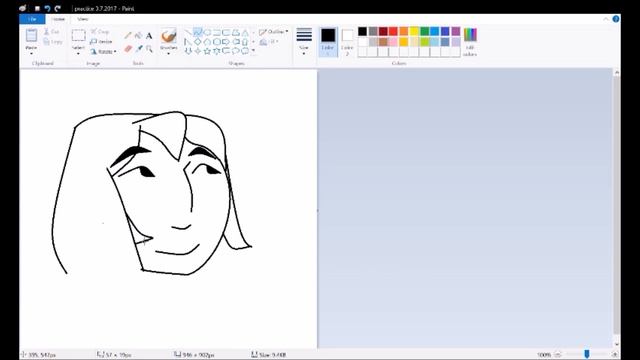Click the Save icon in title bar
The image size is (640, 360).
(37, 8)
